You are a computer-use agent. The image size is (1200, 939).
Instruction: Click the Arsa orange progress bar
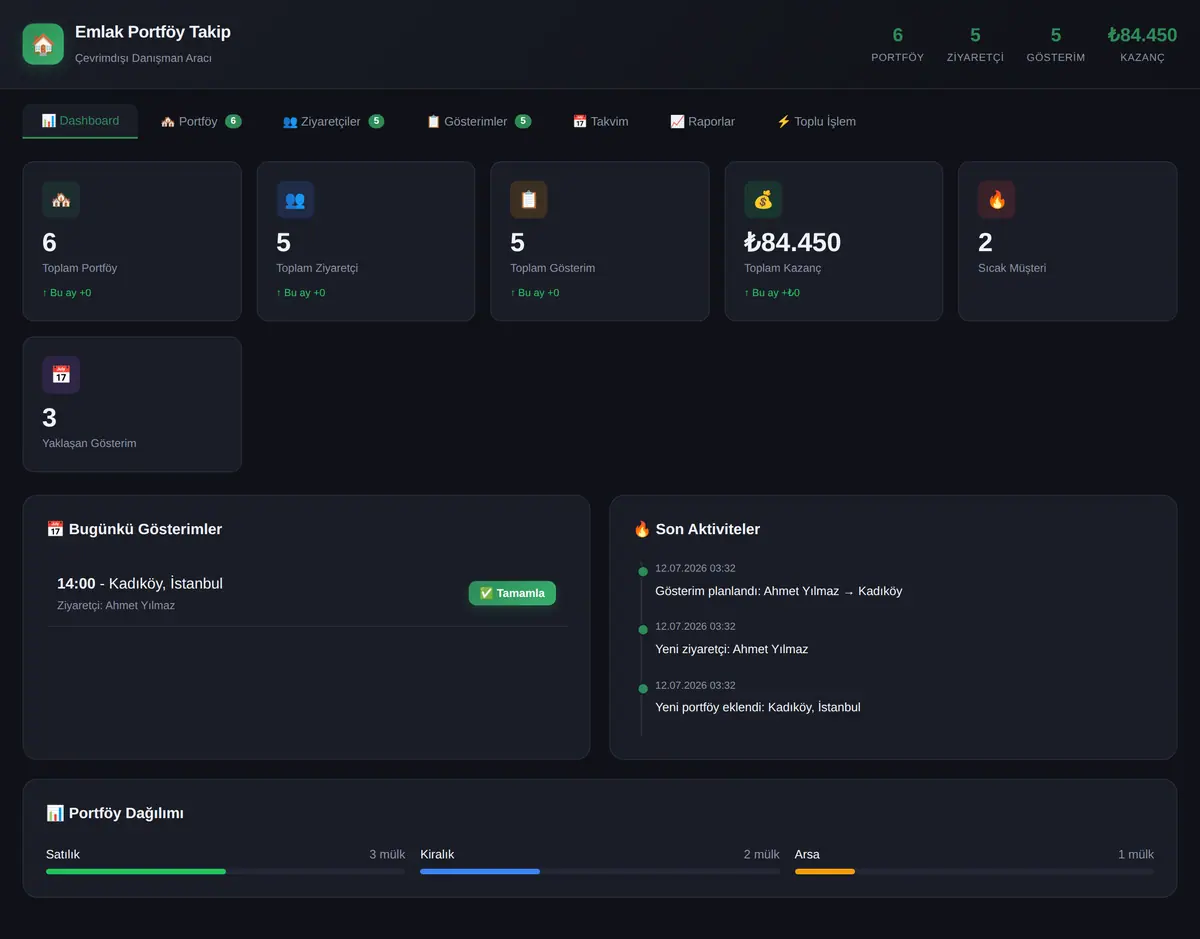(x=825, y=871)
